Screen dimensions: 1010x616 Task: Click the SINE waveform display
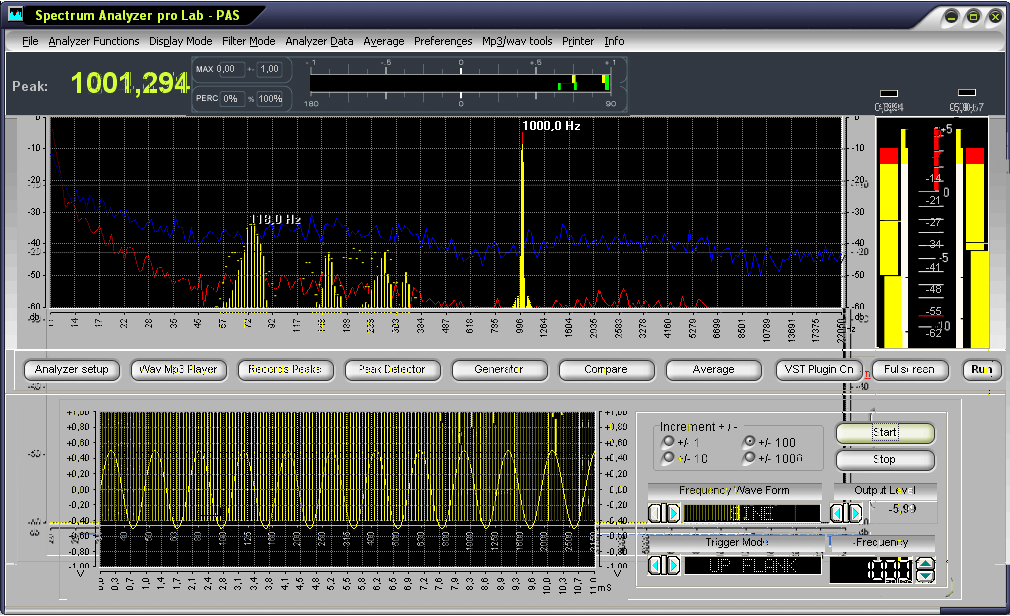(751, 514)
